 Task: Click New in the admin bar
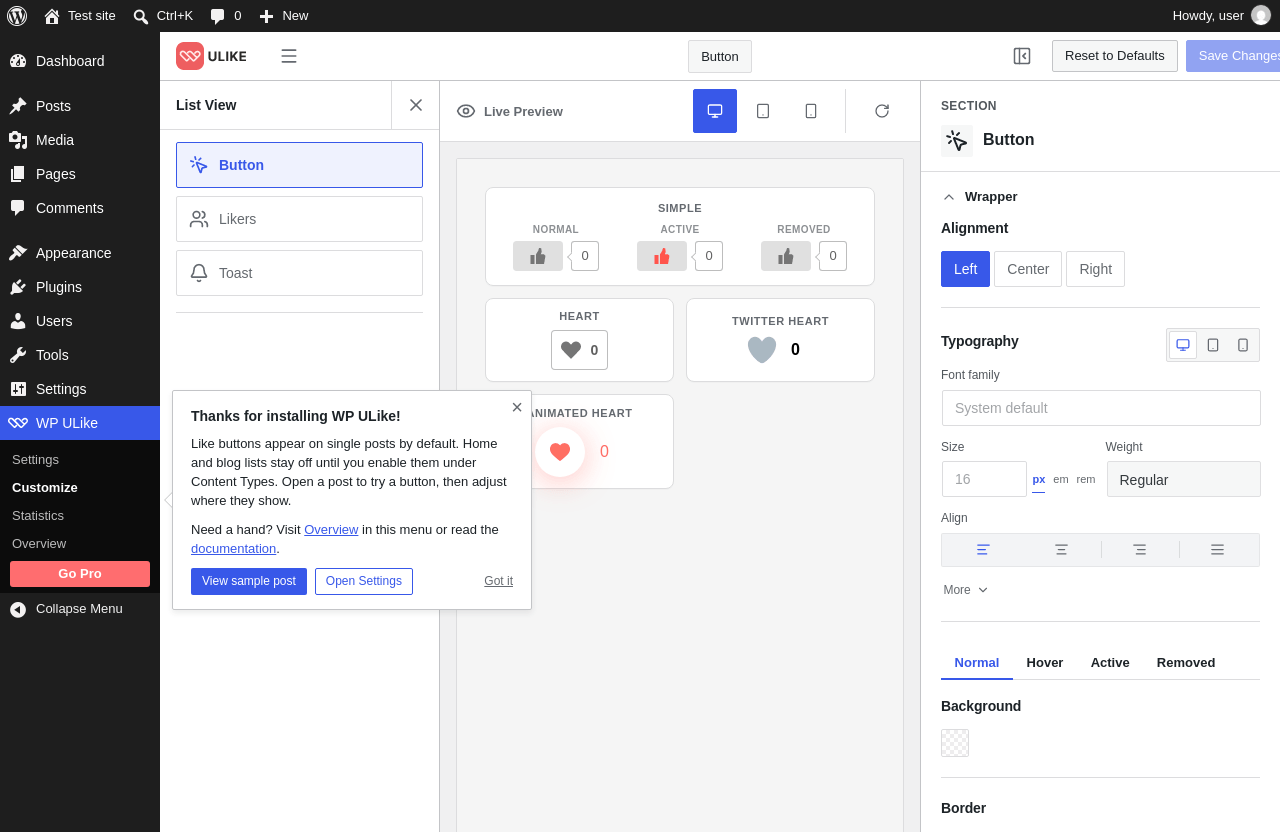point(284,16)
